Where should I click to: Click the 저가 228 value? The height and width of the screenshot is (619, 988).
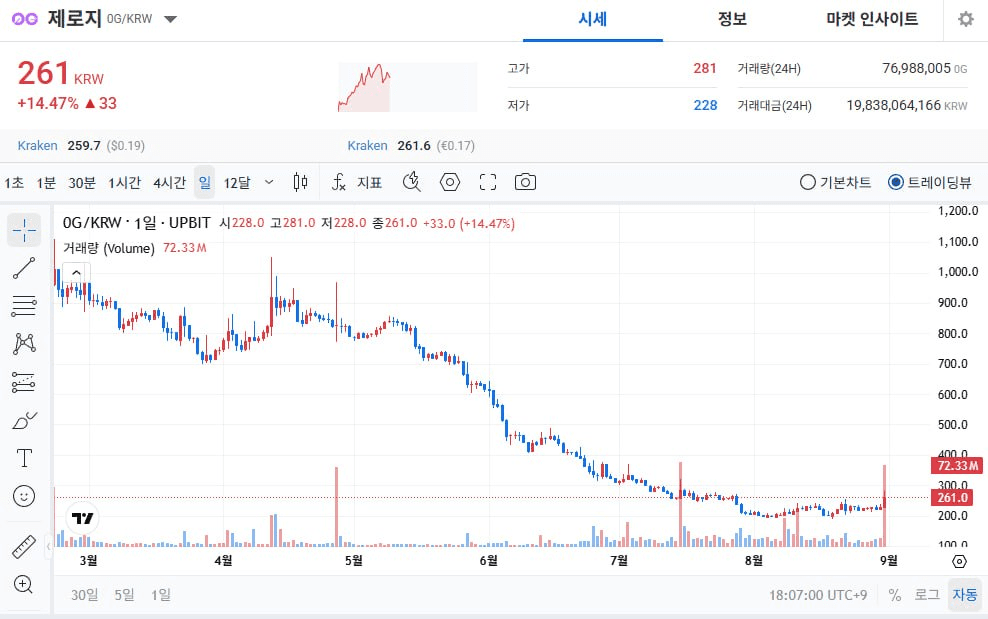[705, 105]
